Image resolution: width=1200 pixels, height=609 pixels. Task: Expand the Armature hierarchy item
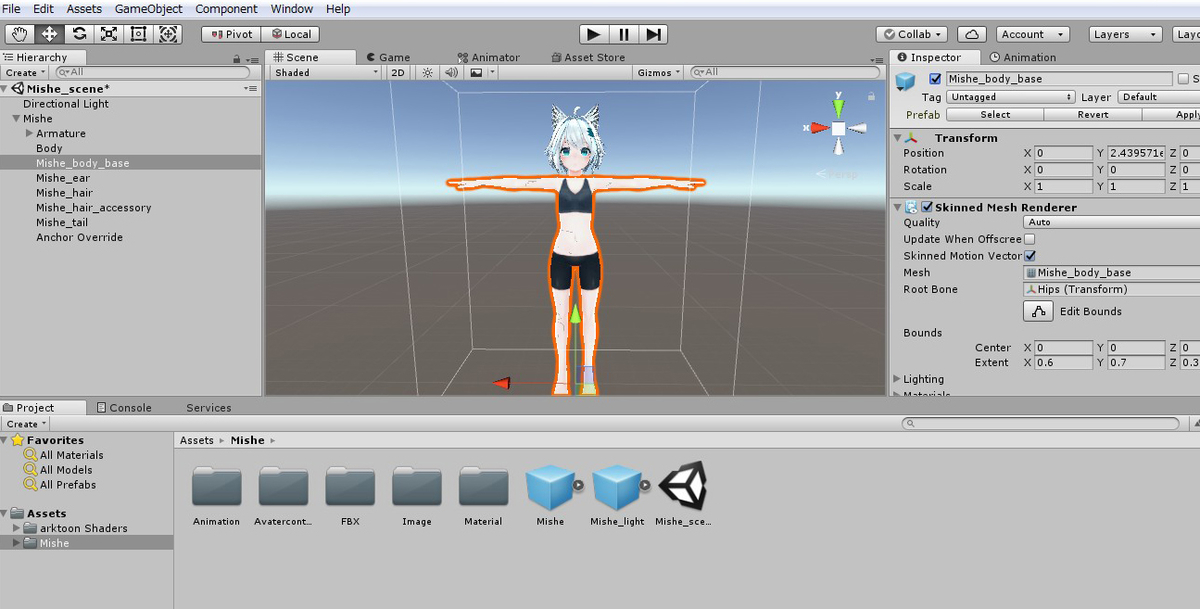(29, 133)
